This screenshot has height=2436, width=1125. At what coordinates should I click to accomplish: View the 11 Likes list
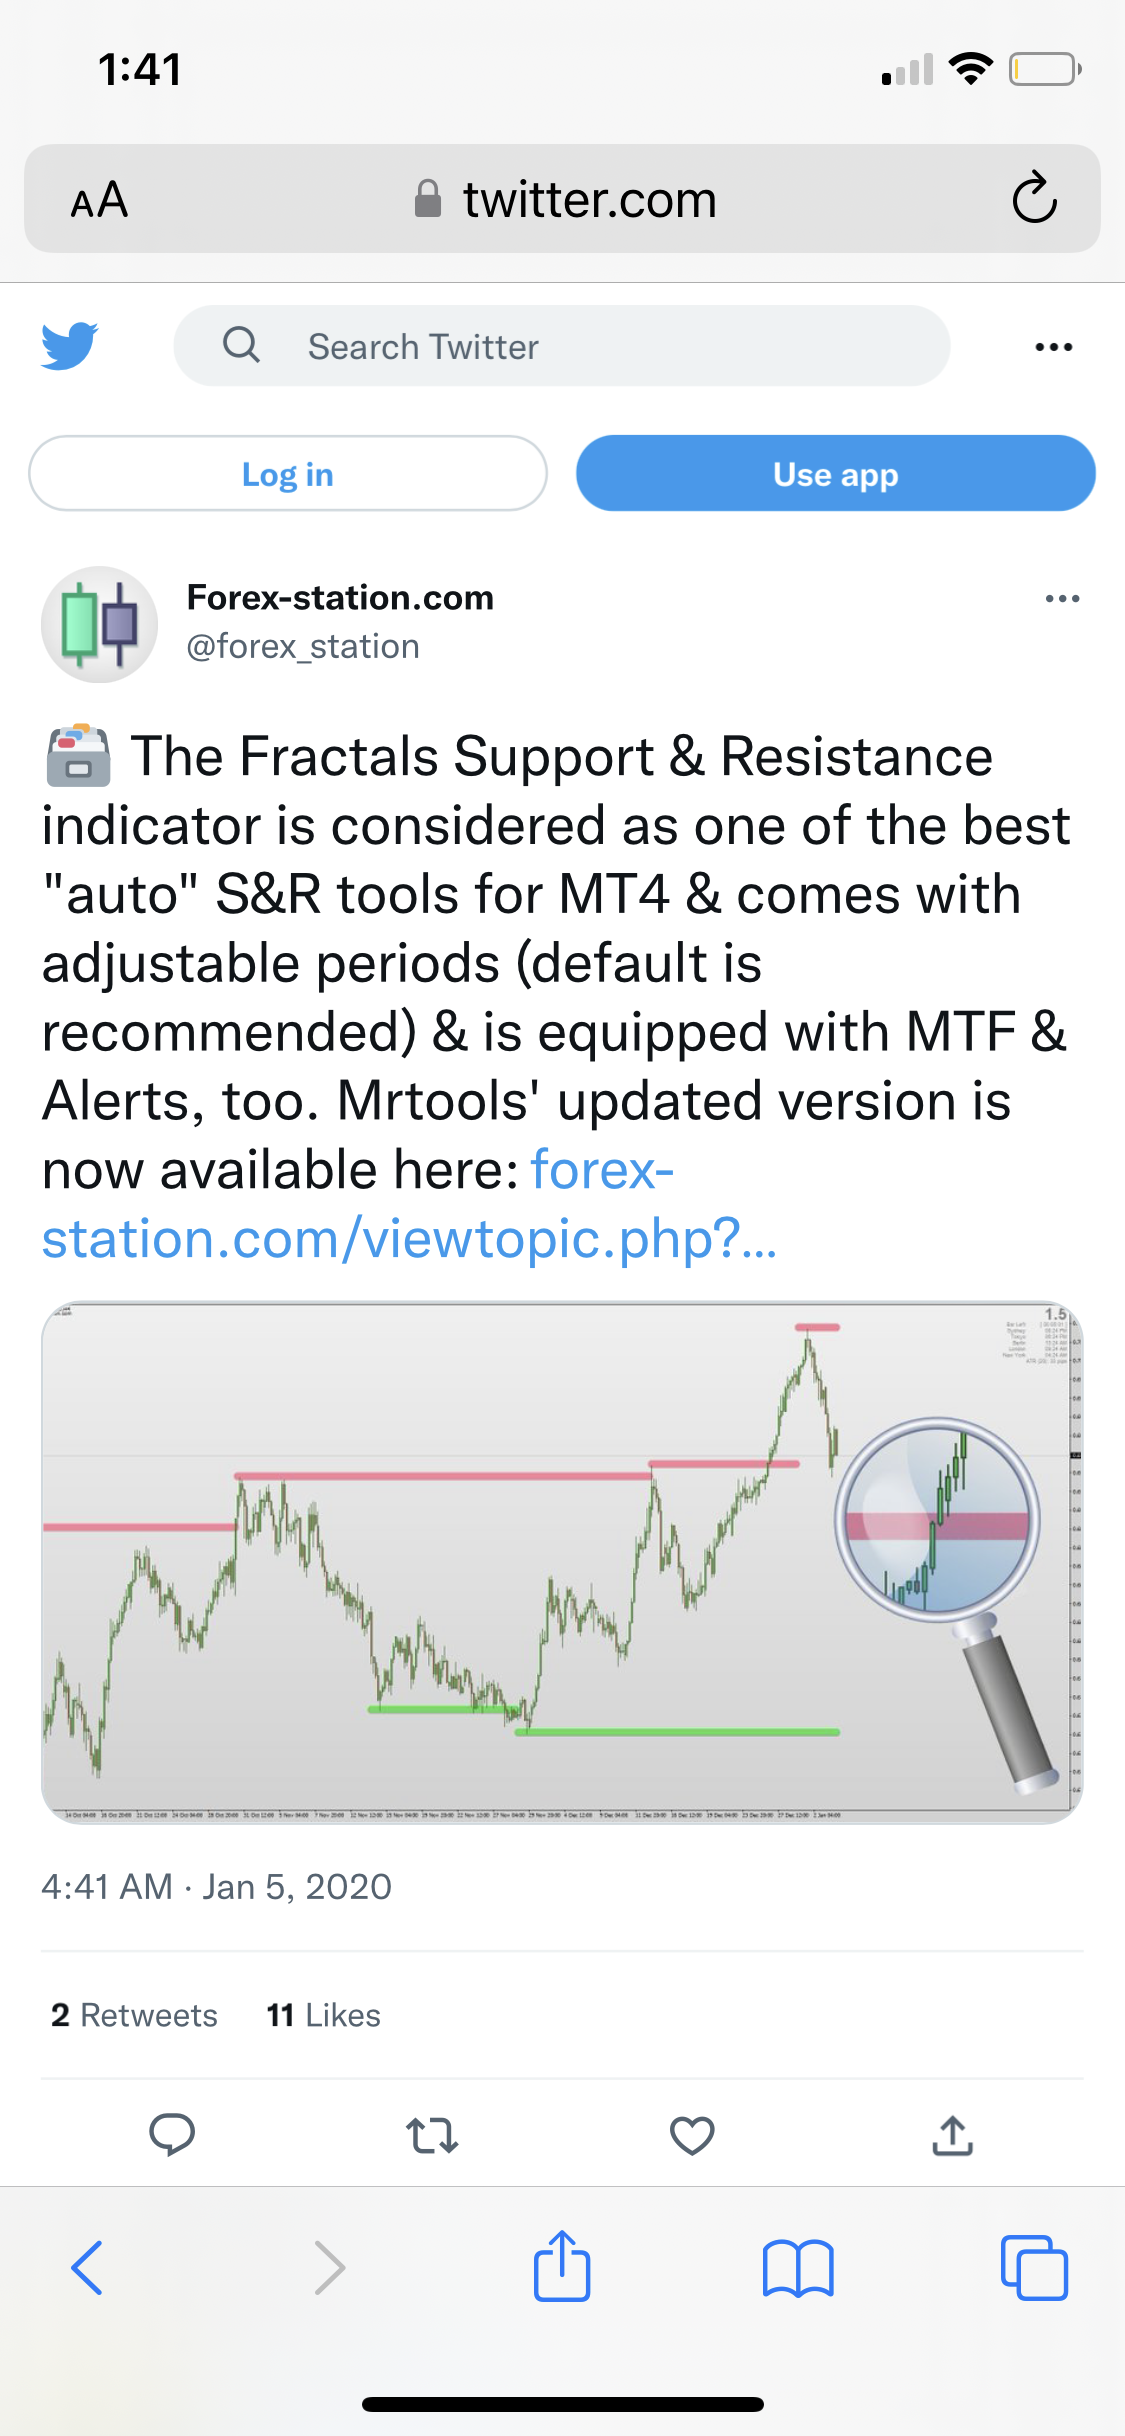tap(323, 2015)
